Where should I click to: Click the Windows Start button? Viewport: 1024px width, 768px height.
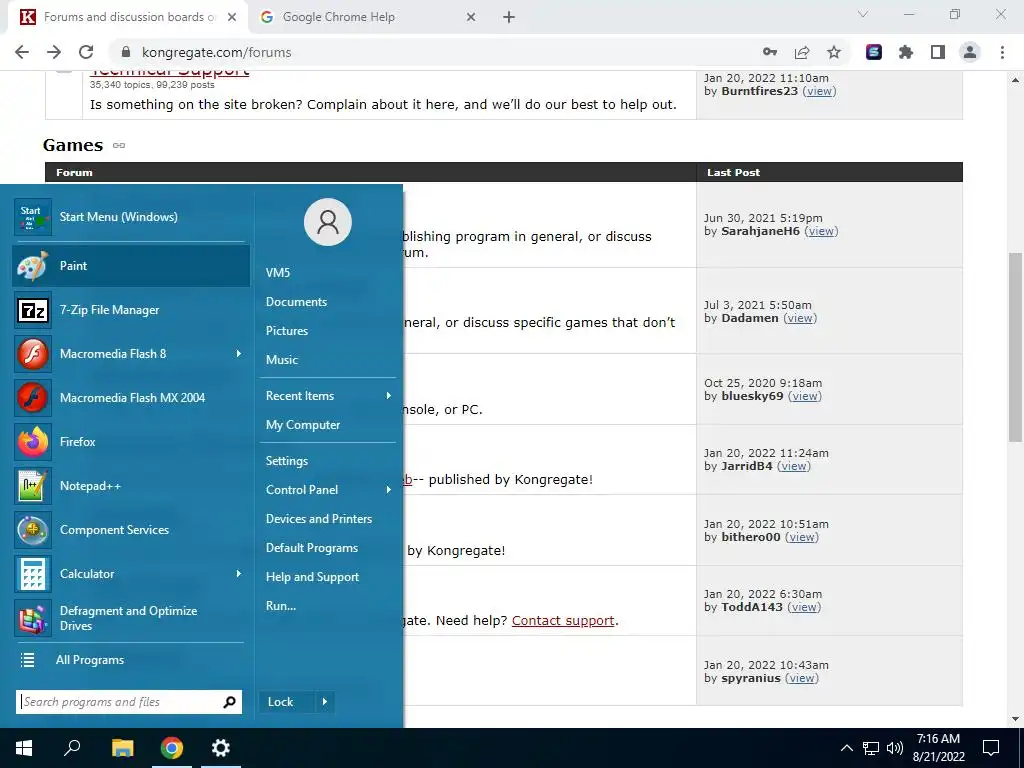click(24, 748)
